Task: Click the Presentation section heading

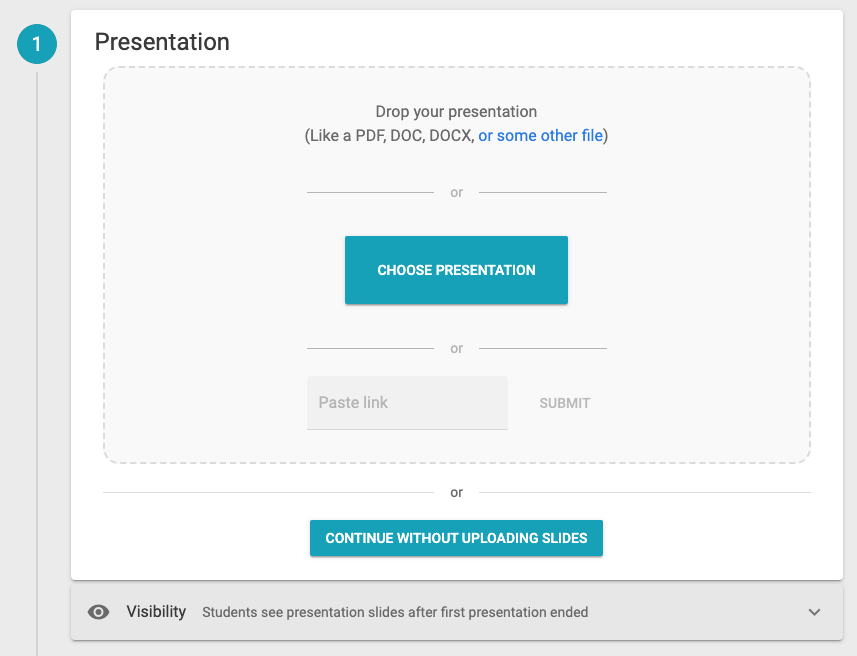Action: (x=162, y=42)
